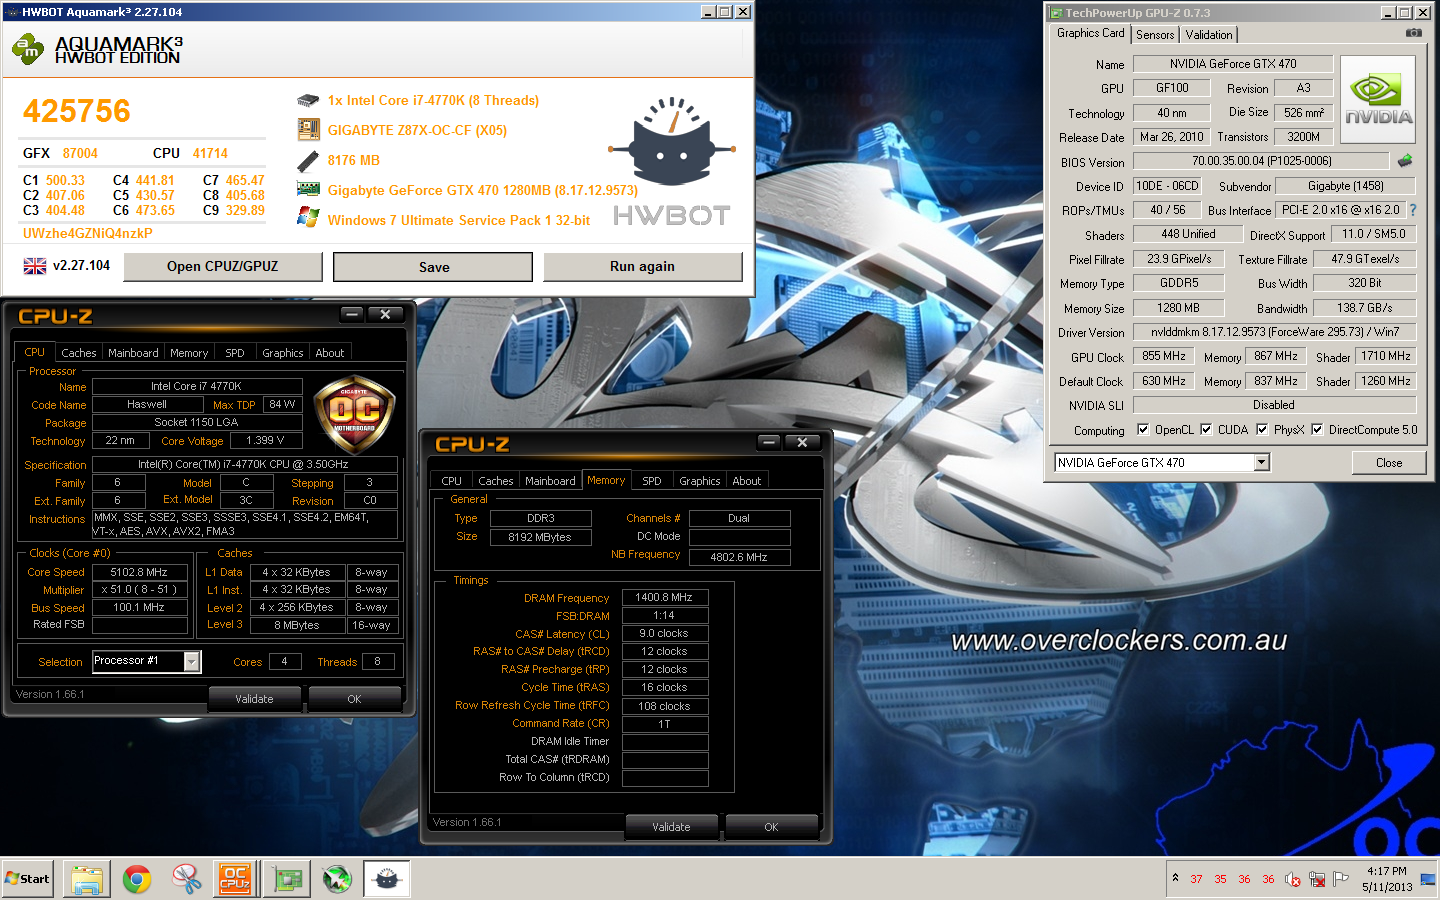
Task: Click the BIOS Version field 70.00.35.00.04
Action: point(1261,161)
